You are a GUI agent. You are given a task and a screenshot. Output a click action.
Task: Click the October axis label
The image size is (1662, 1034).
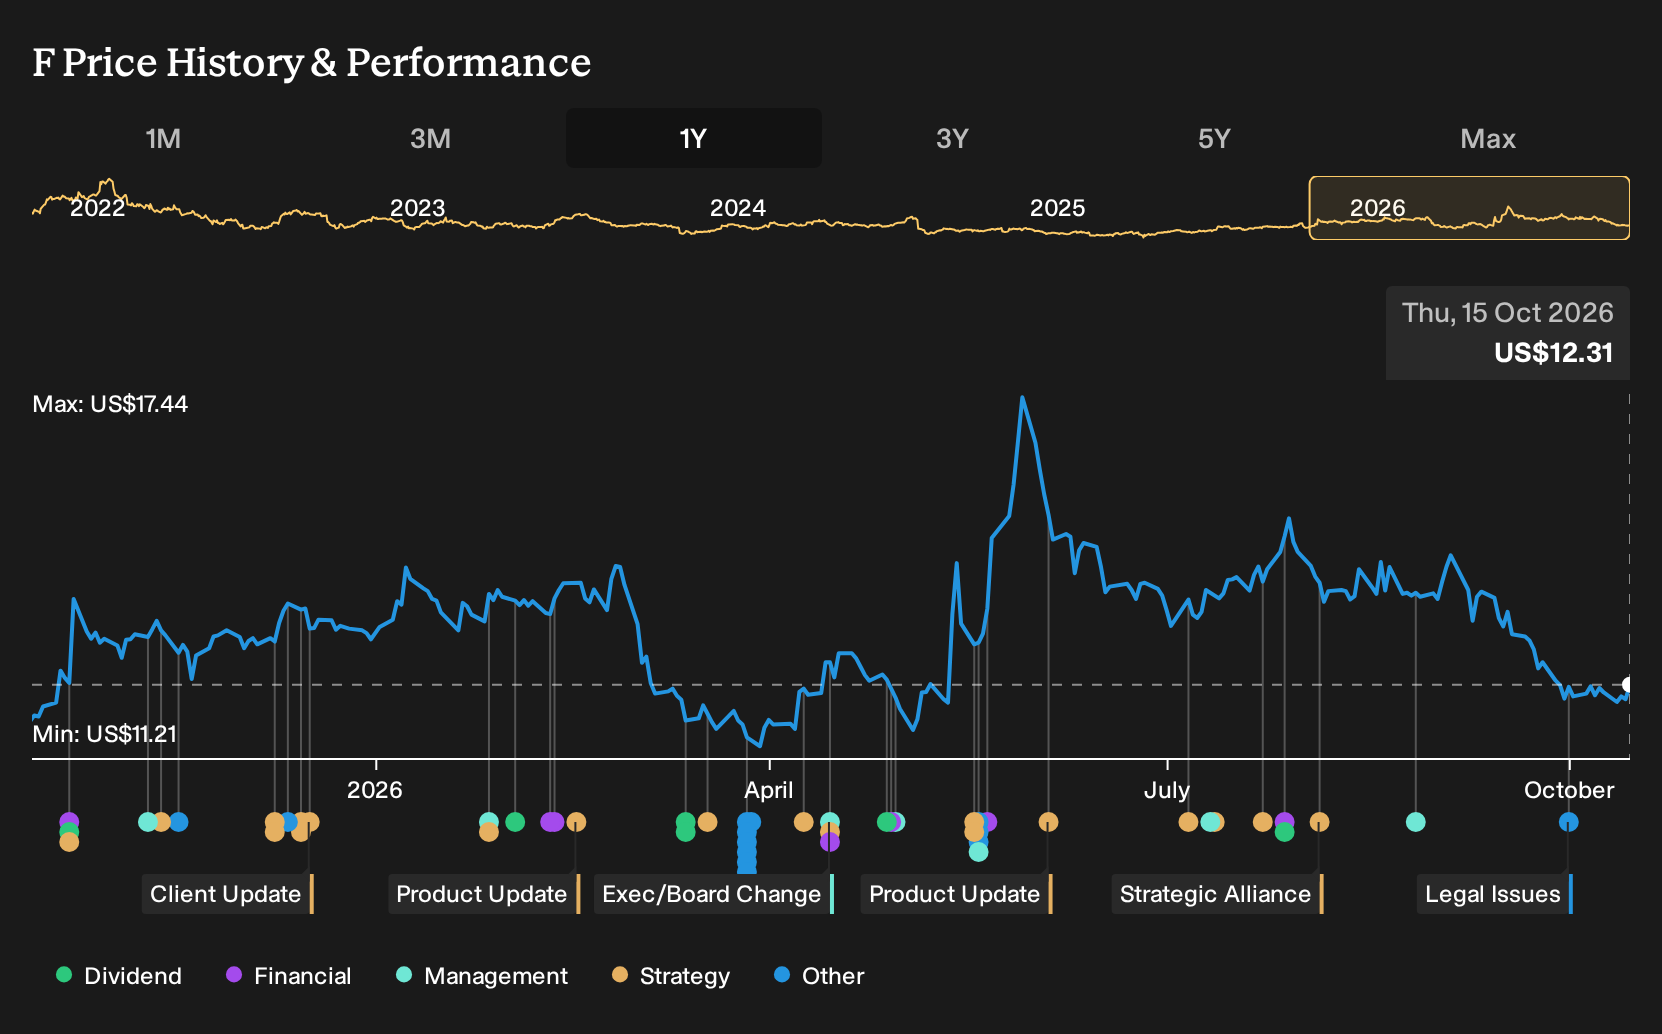(1569, 790)
